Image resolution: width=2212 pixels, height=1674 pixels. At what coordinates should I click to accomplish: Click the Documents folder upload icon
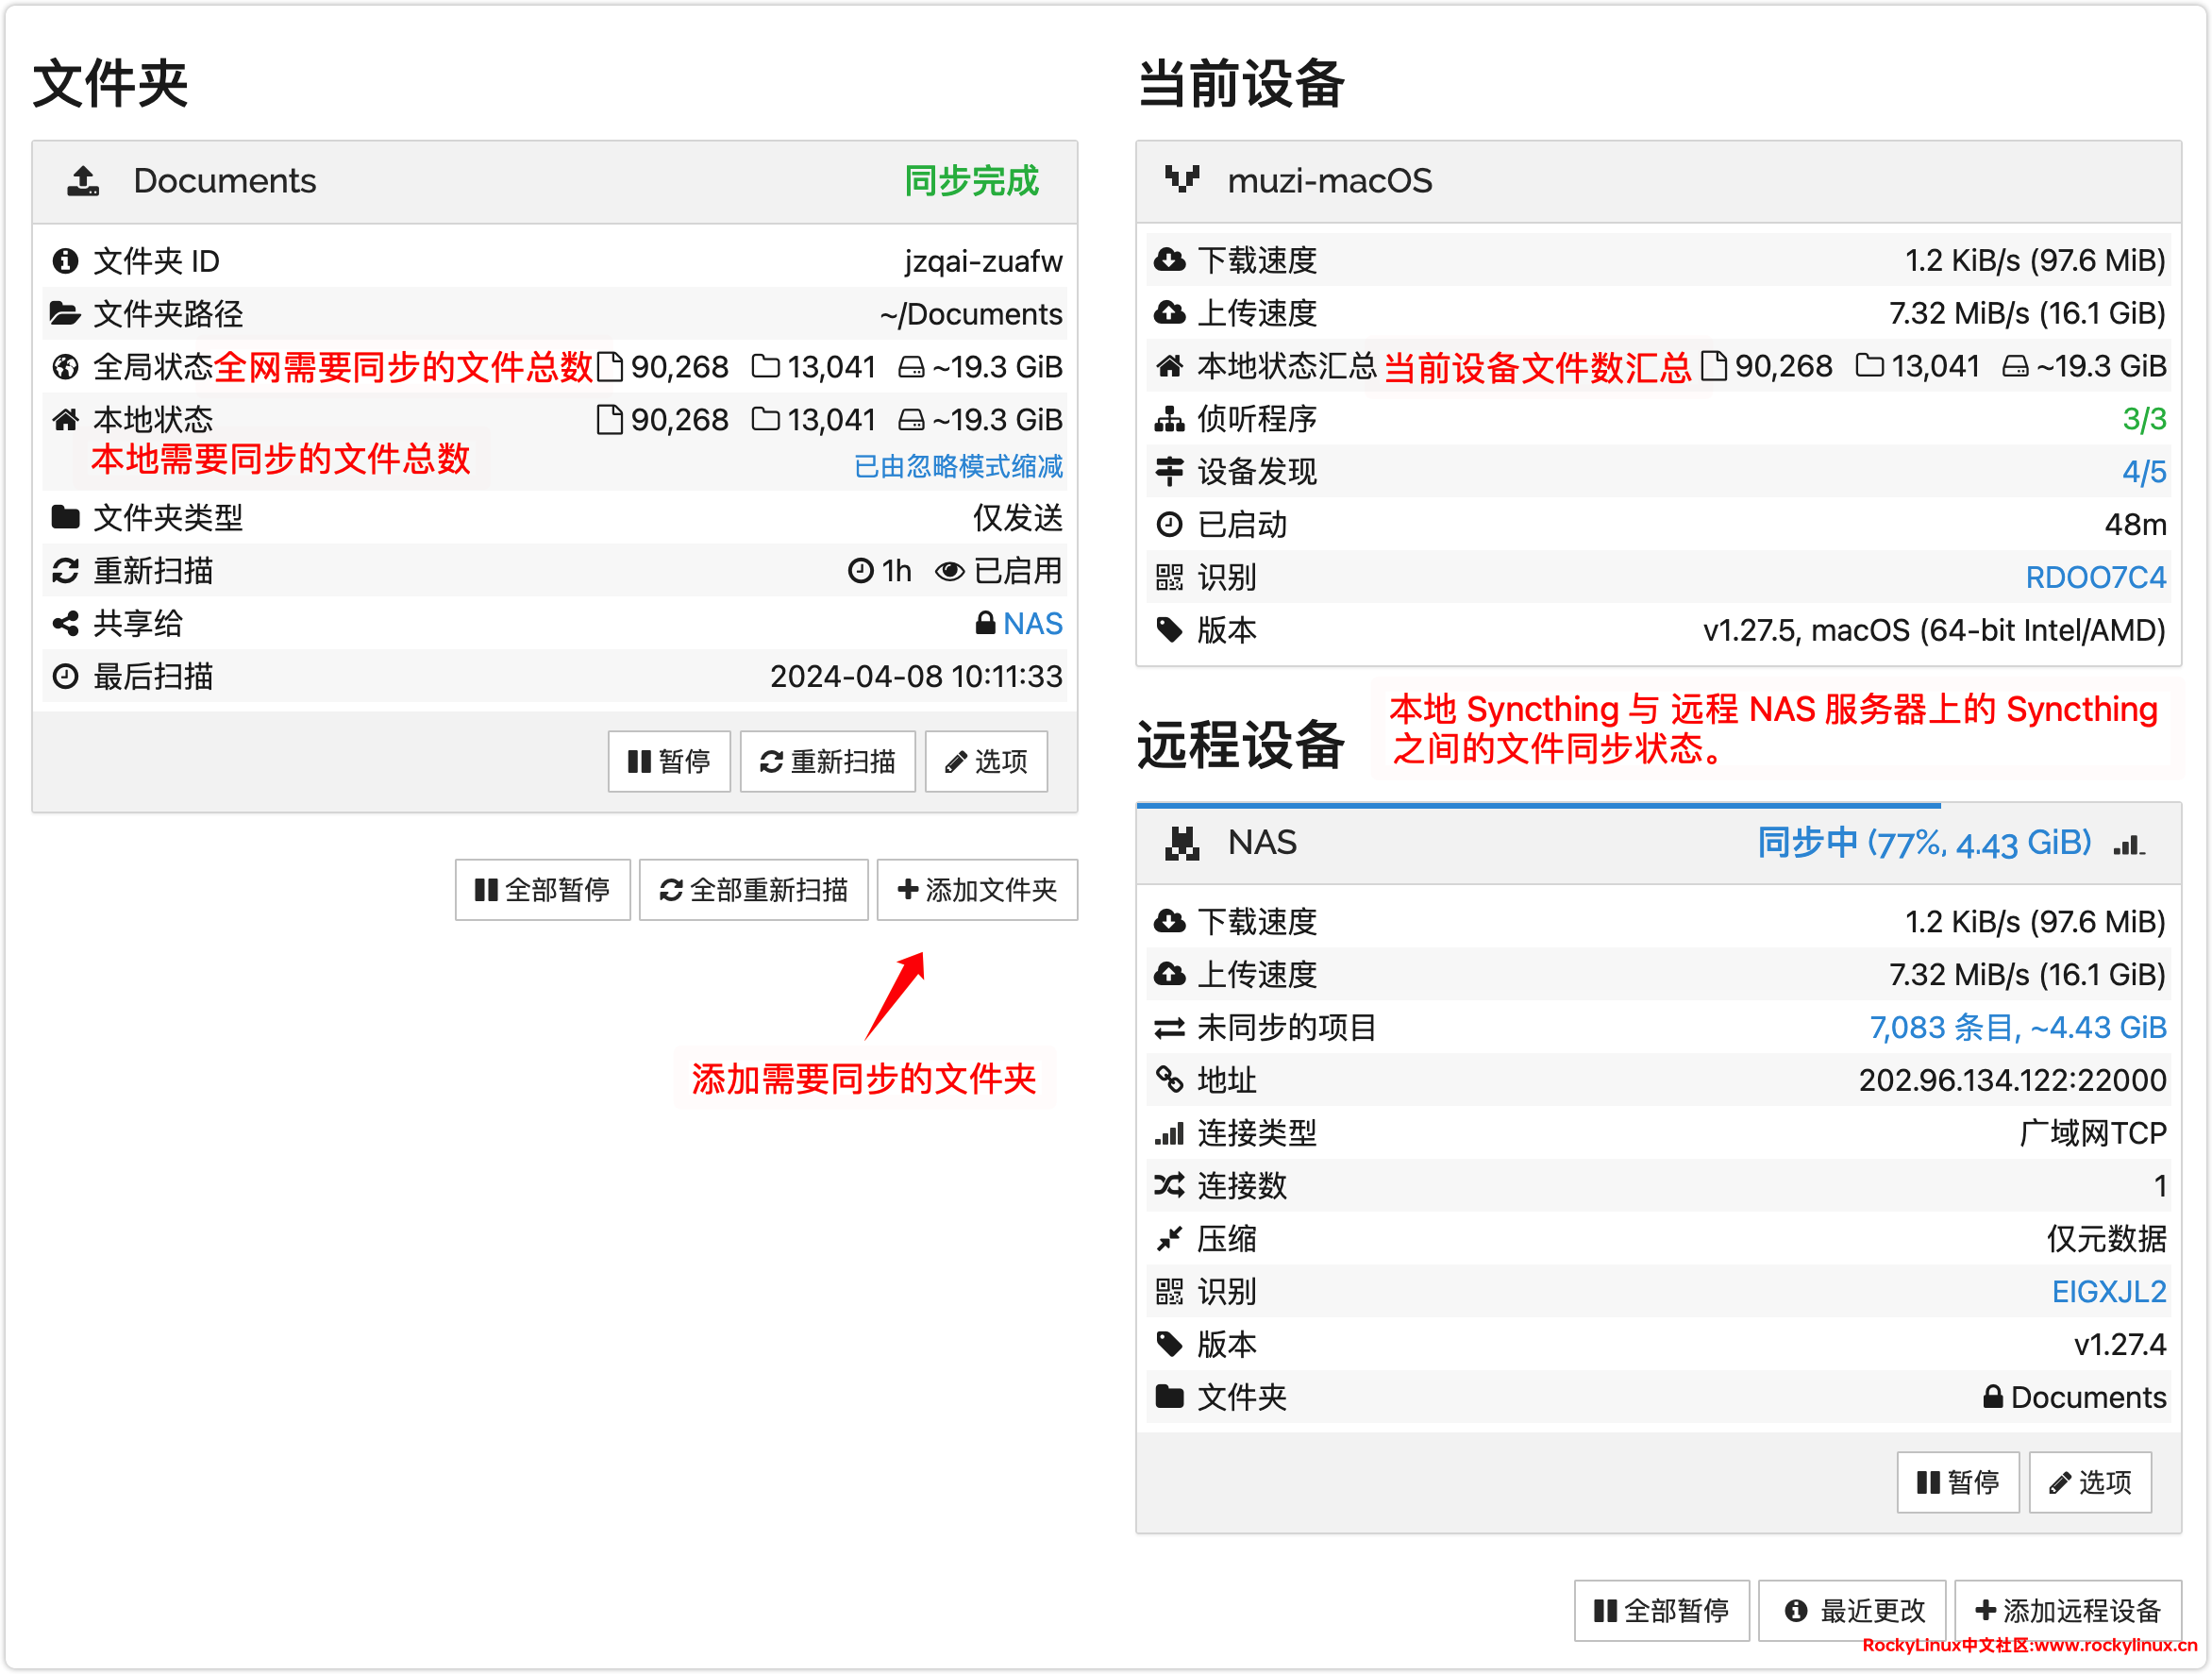[83, 181]
